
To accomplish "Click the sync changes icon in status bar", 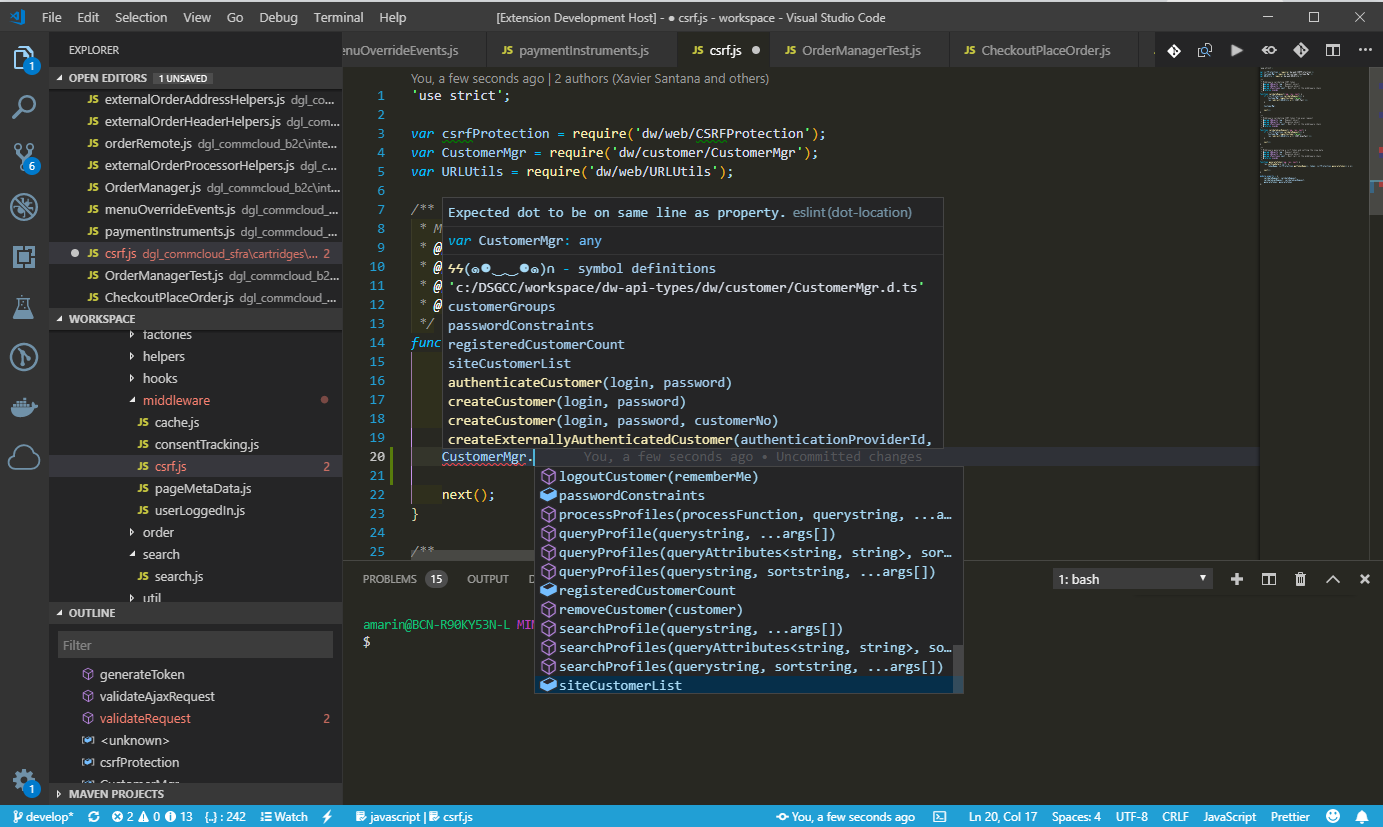I will 94,817.
